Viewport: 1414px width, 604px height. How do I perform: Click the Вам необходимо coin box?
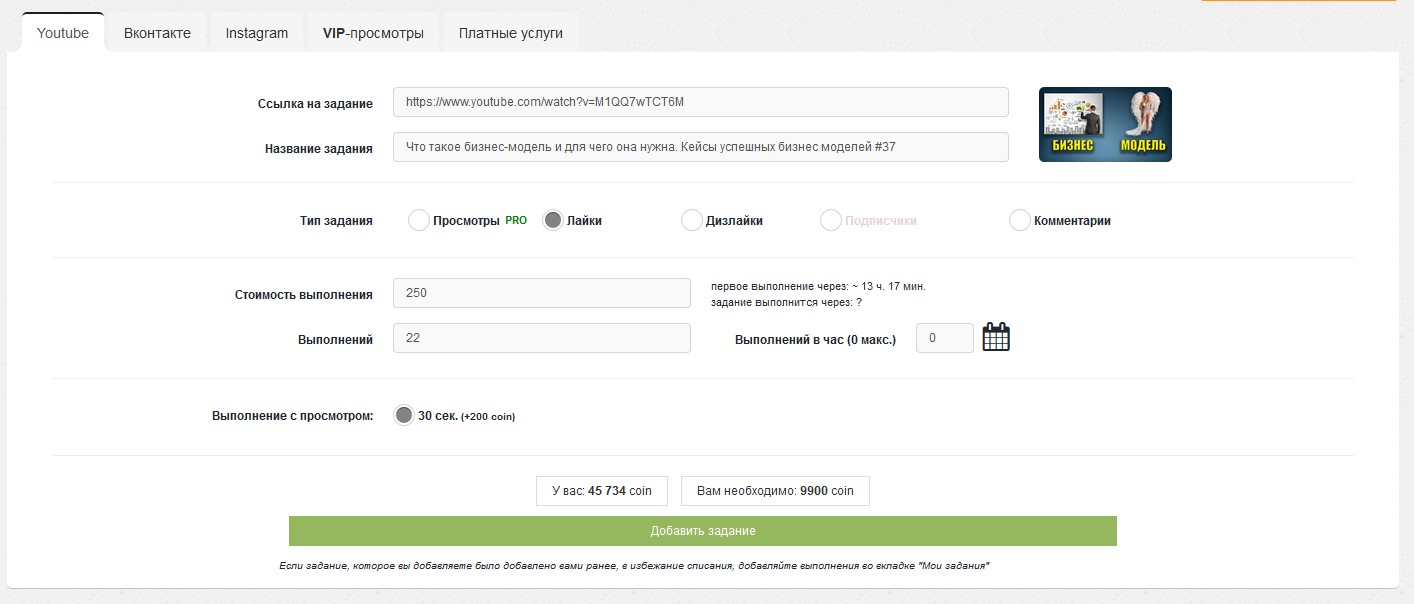pos(775,491)
